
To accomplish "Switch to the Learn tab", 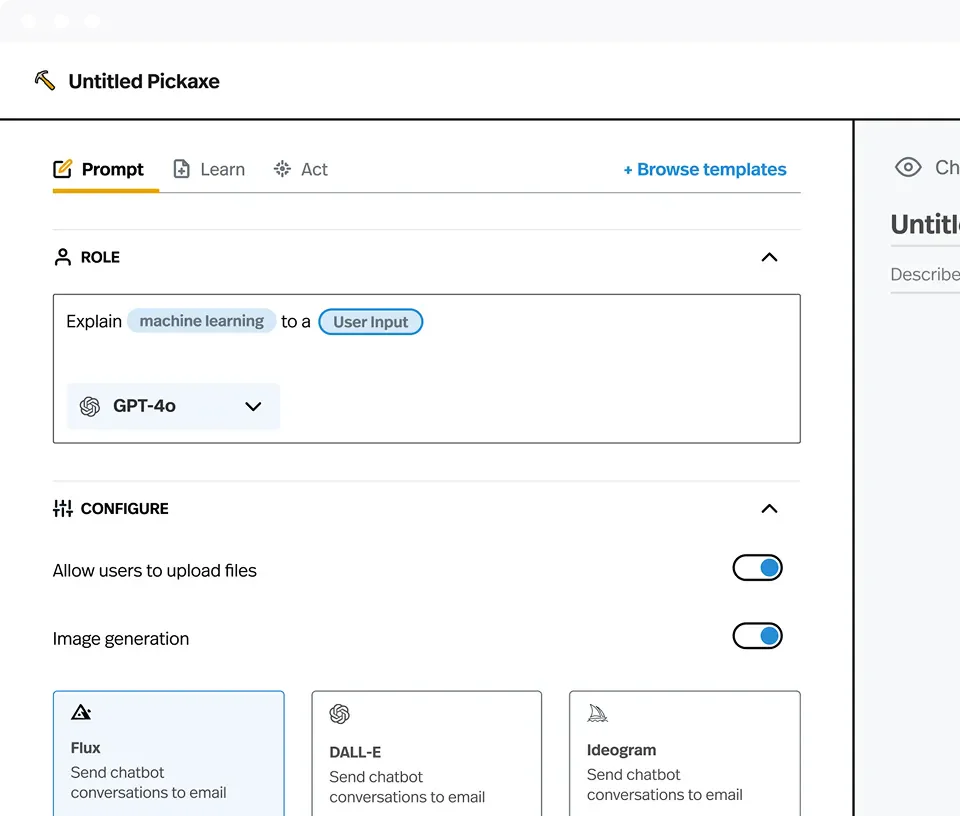I will 209,169.
